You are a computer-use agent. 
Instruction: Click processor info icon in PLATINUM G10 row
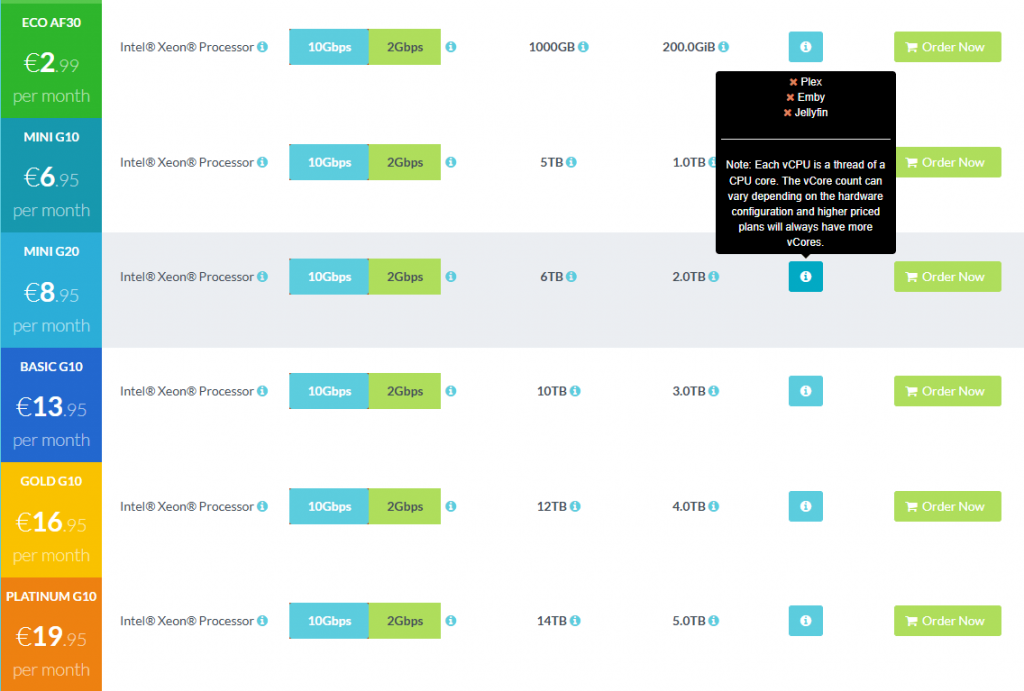point(262,620)
